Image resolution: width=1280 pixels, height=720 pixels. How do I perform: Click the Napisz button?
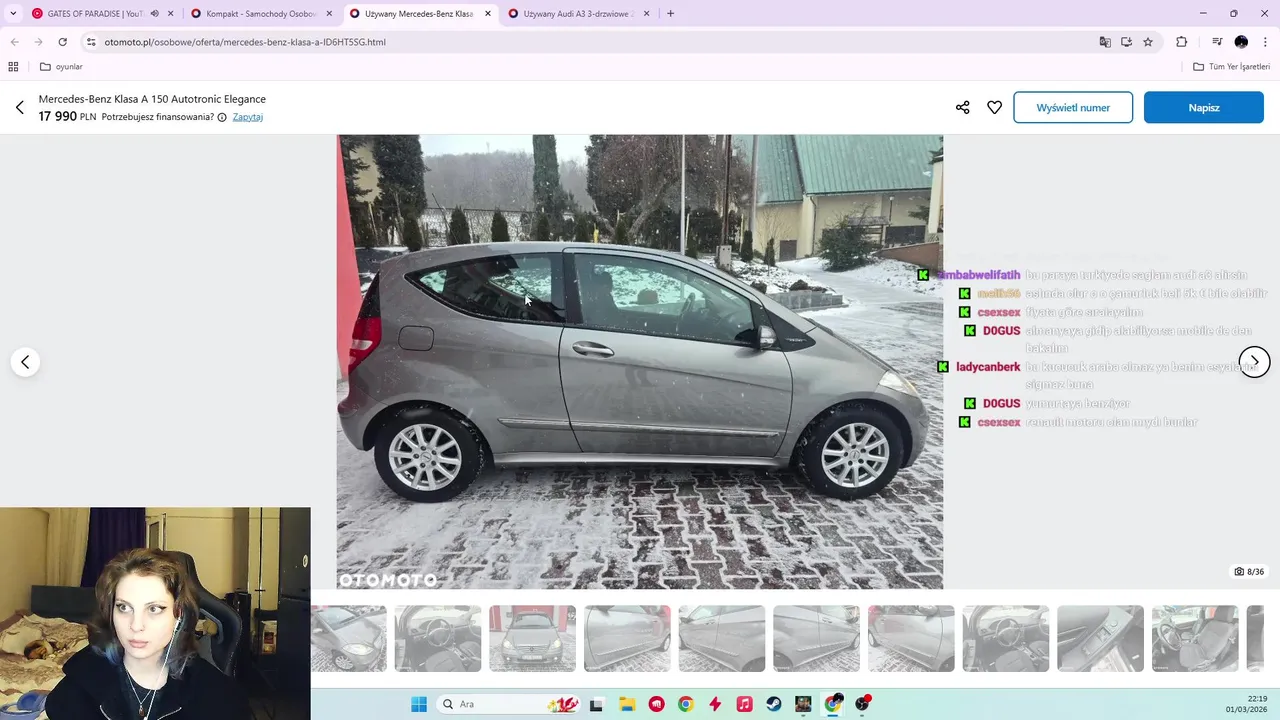[1204, 107]
